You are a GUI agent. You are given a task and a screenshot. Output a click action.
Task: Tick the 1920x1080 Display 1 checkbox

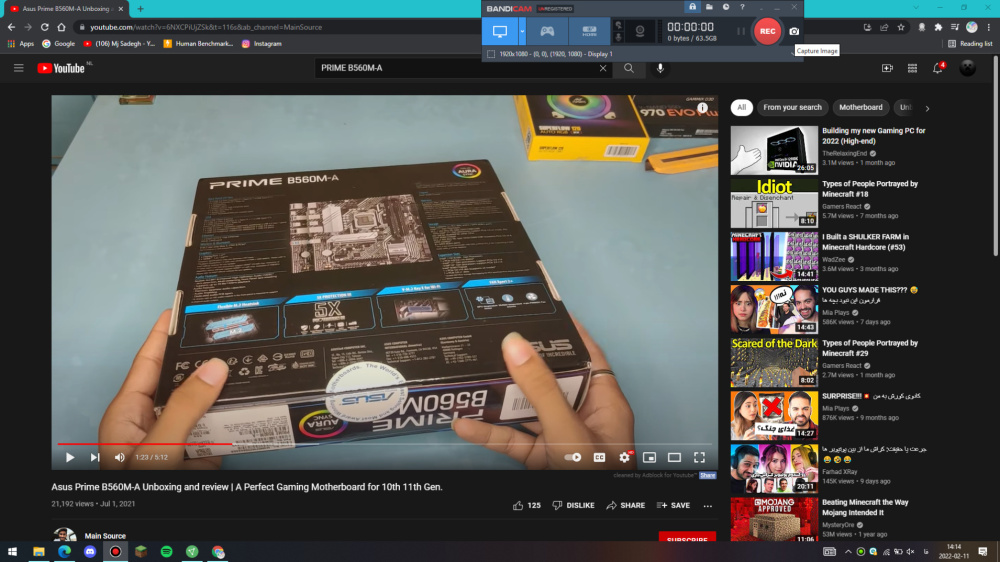[491, 54]
